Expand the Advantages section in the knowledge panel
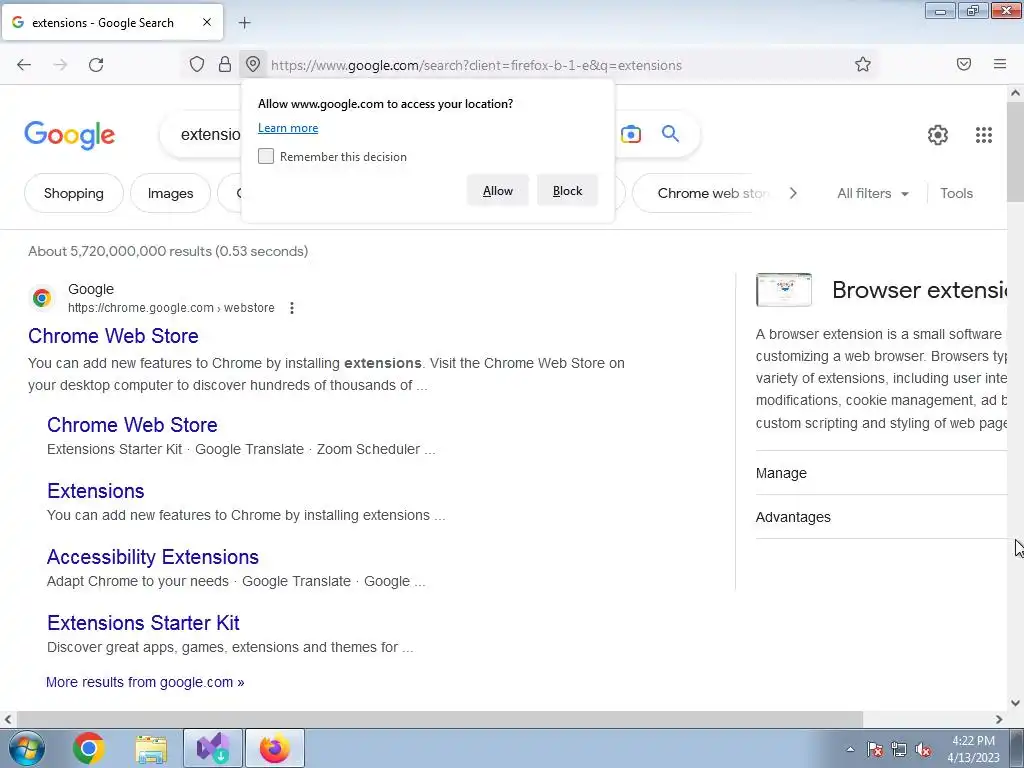 point(882,517)
